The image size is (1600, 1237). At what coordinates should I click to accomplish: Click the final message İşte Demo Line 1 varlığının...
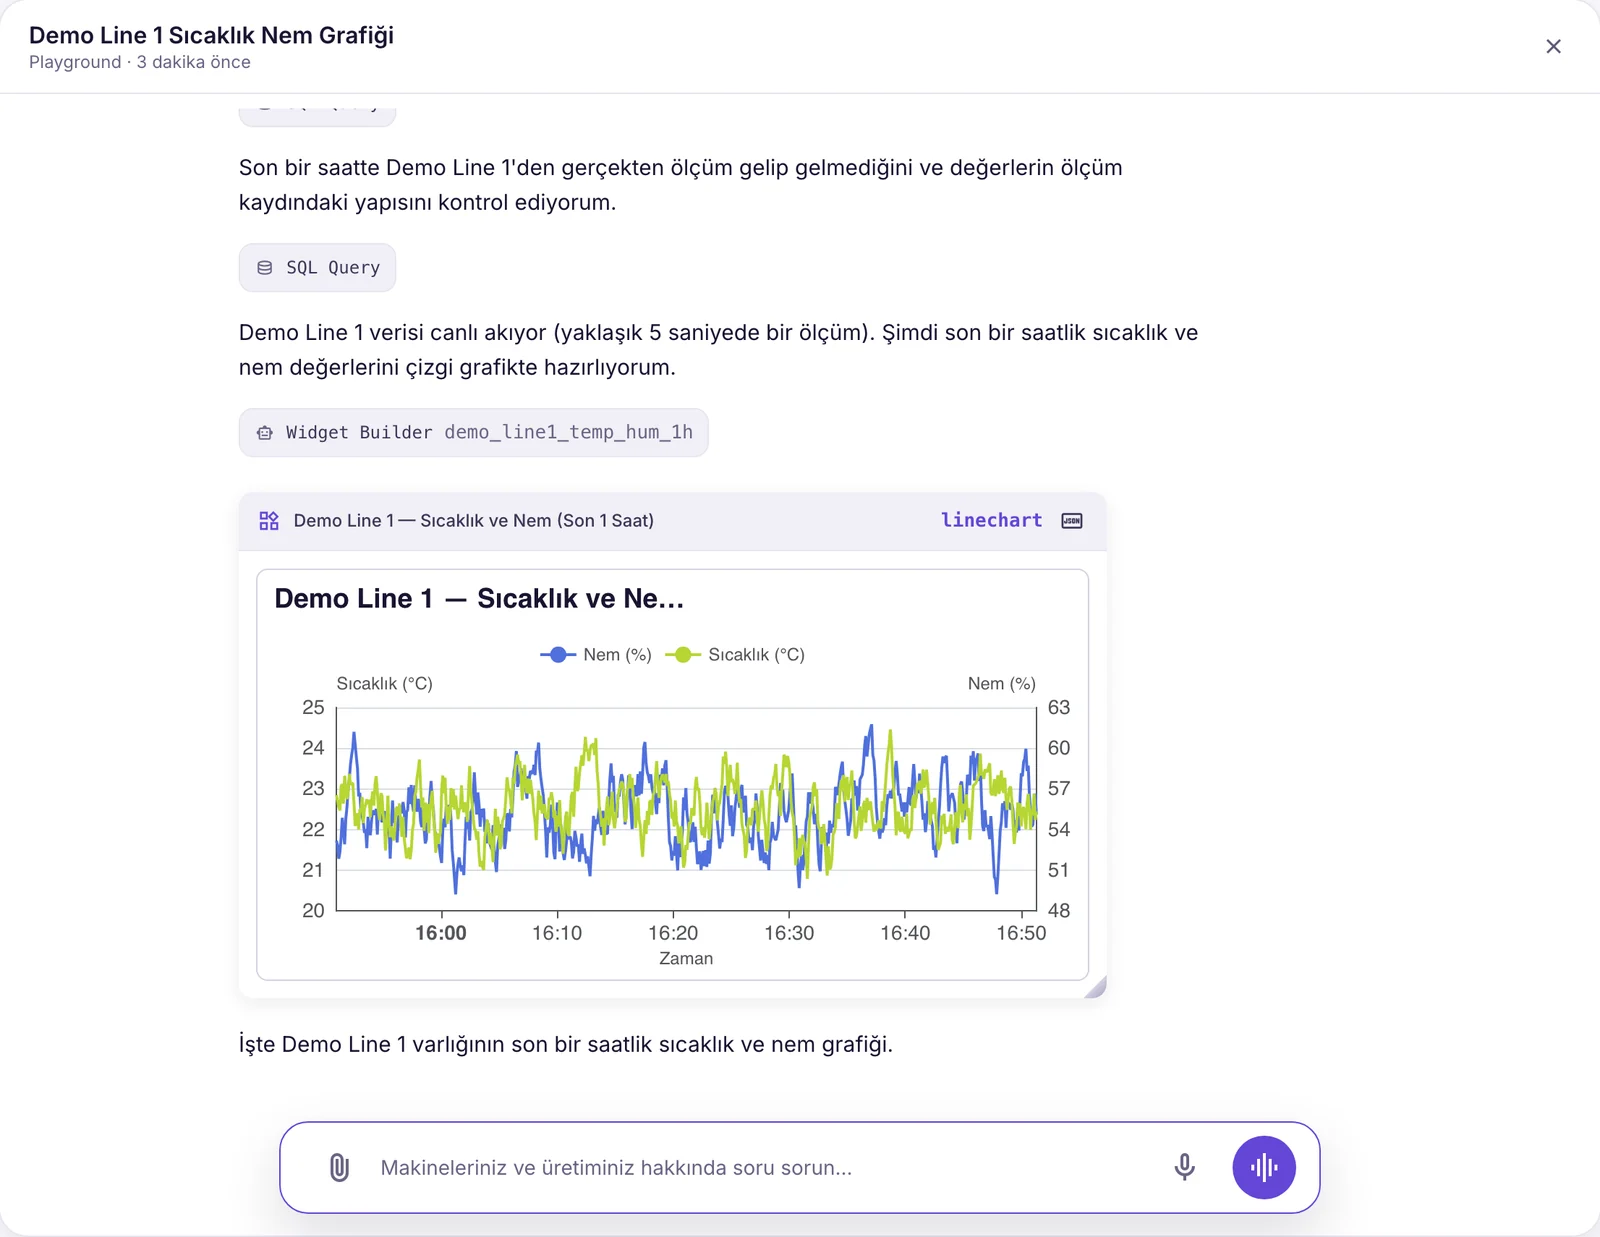pyautogui.click(x=566, y=1044)
